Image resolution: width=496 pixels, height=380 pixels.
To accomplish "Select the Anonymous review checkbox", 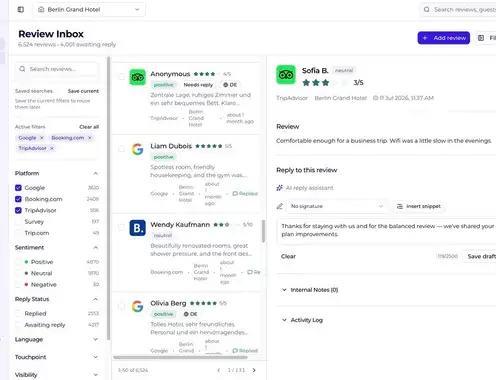I will click(x=122, y=77).
